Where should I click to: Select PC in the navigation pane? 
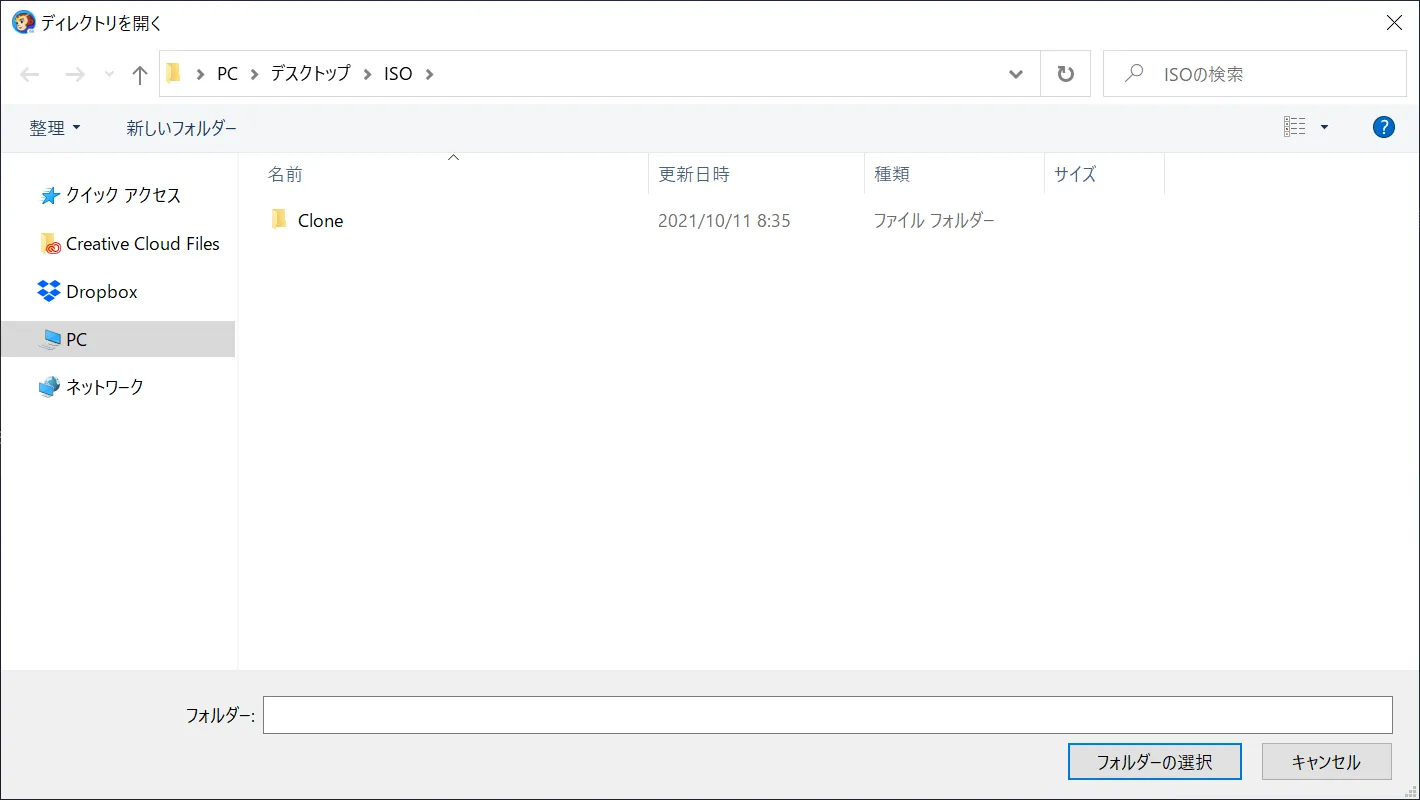[118, 339]
